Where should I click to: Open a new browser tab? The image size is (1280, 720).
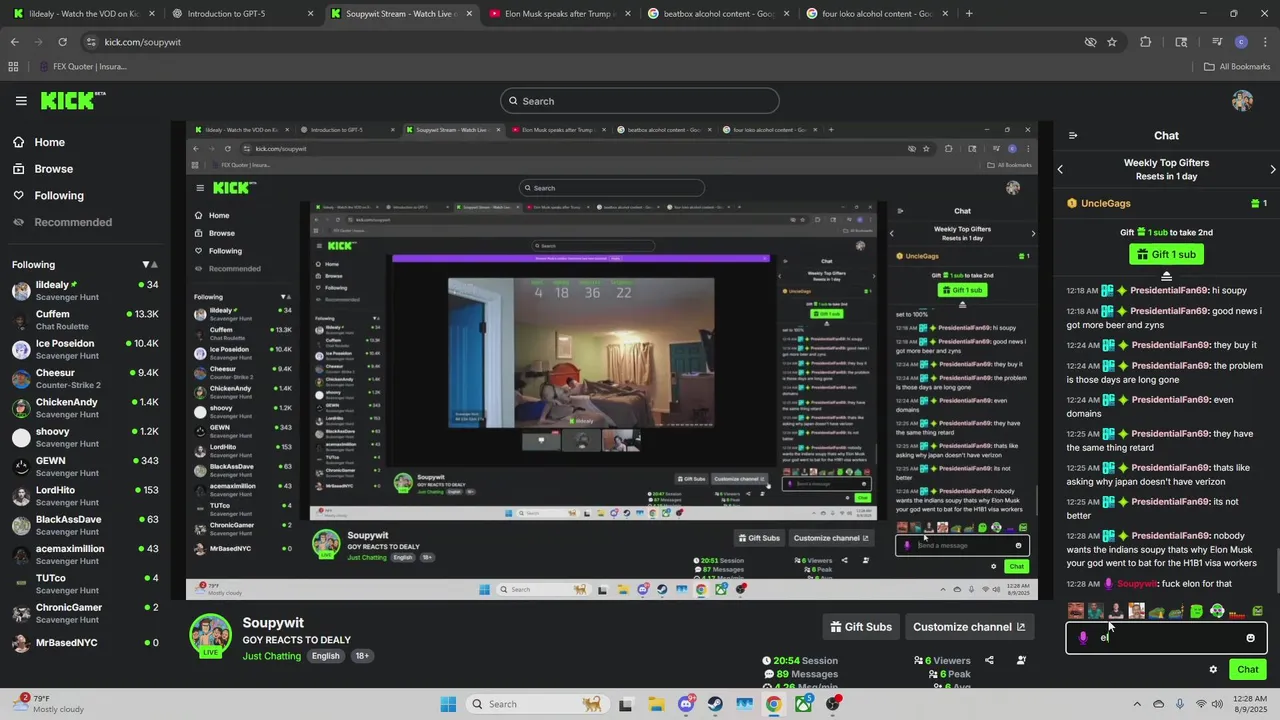coord(969,14)
